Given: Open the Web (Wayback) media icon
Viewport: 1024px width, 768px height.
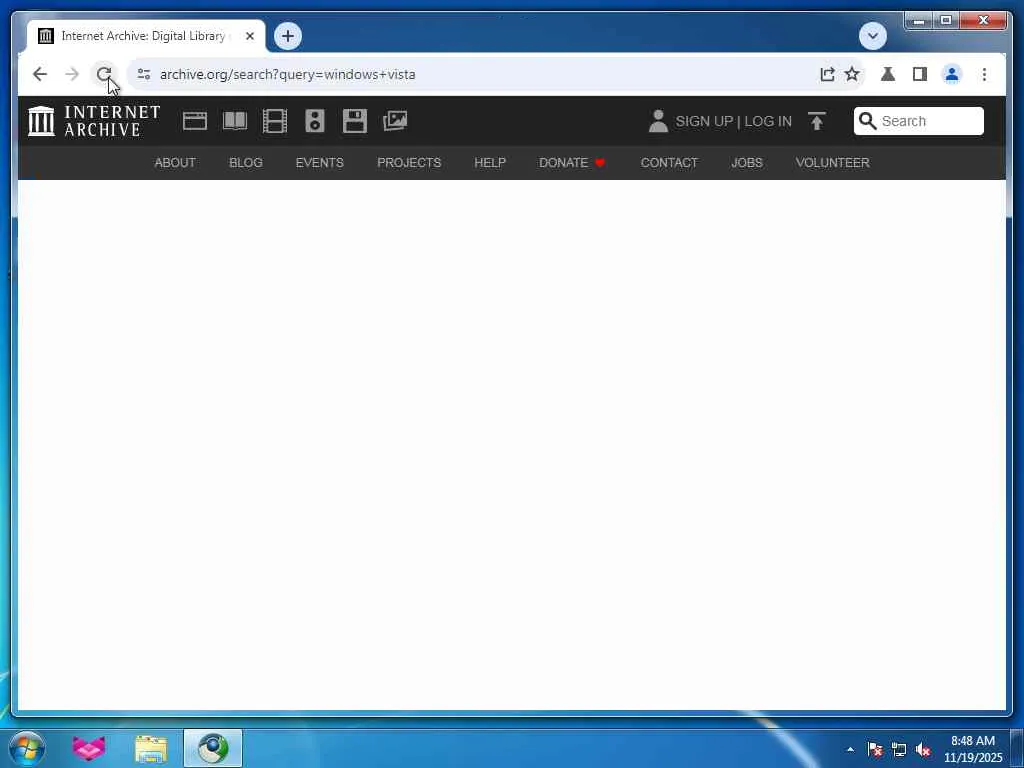Looking at the screenshot, I should (195, 121).
